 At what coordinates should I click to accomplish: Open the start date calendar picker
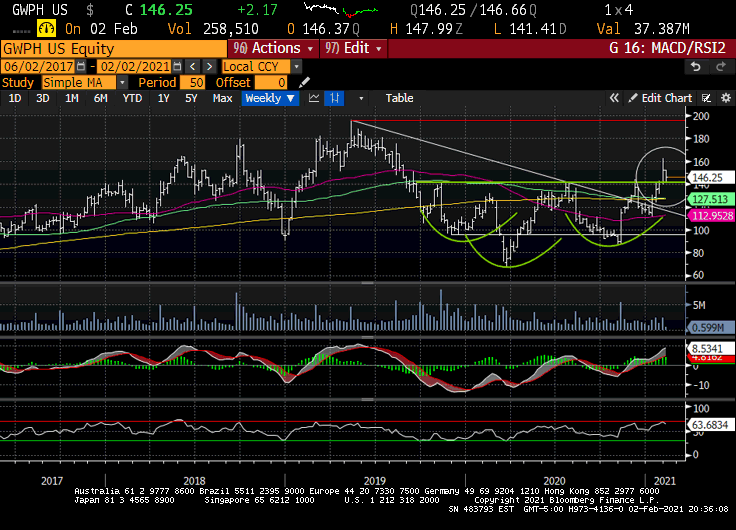(81, 66)
